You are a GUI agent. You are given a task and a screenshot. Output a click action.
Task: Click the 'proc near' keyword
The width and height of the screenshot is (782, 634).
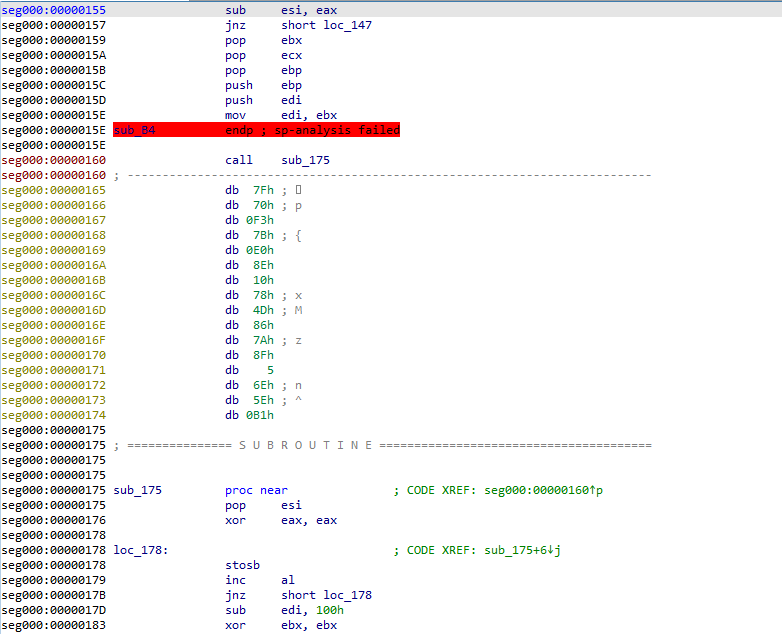(x=256, y=490)
